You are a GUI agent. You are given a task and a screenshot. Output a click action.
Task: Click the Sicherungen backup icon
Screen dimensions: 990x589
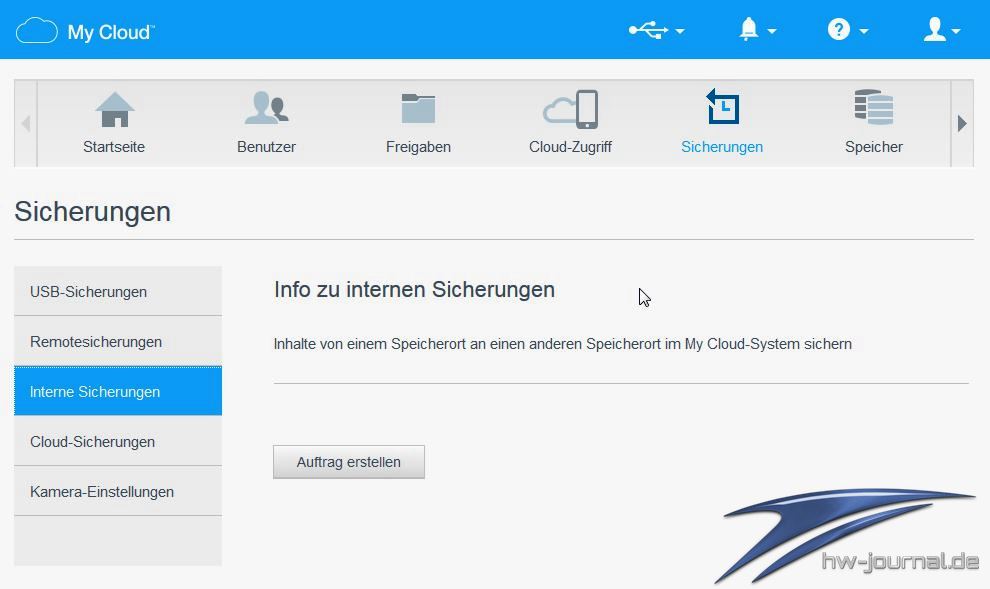[722, 108]
